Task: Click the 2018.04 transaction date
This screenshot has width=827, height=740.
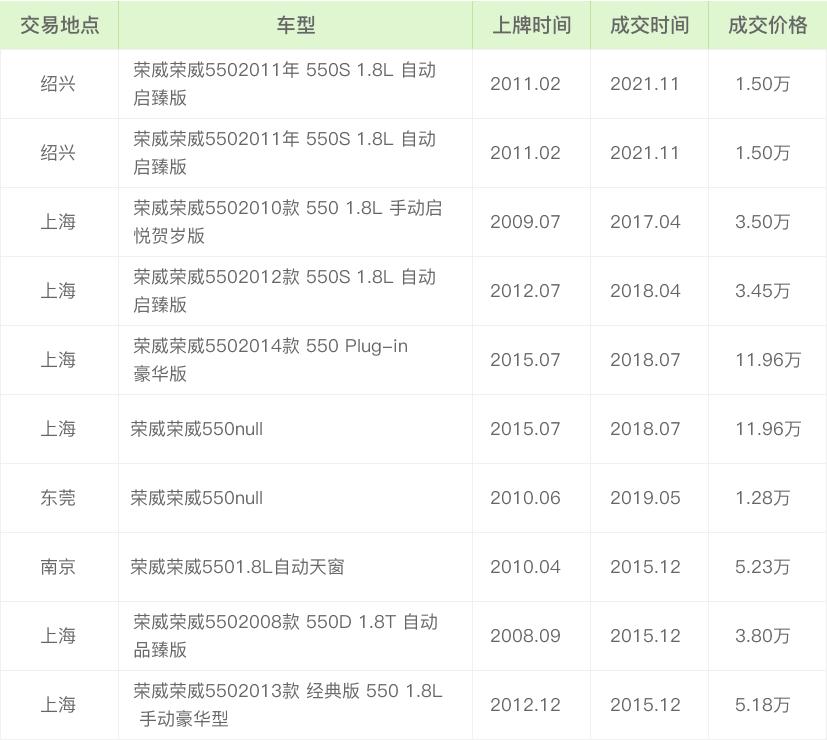Action: (x=645, y=291)
